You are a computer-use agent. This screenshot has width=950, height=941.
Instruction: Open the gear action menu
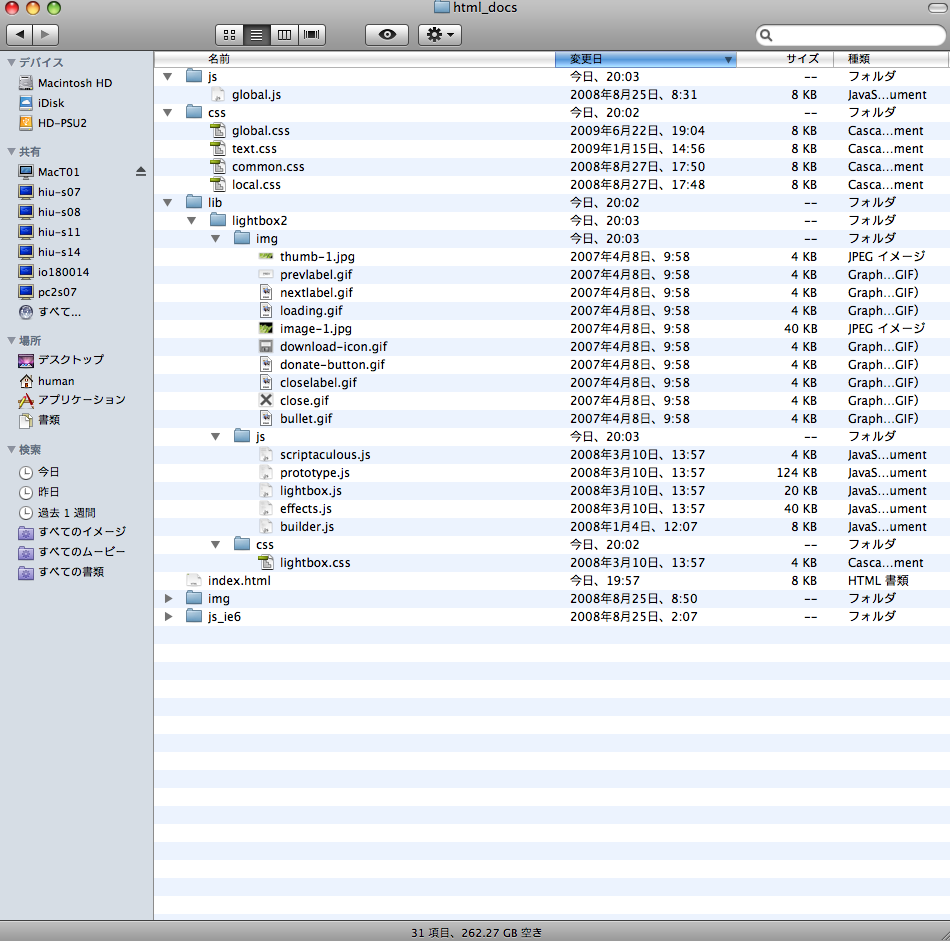pos(440,35)
